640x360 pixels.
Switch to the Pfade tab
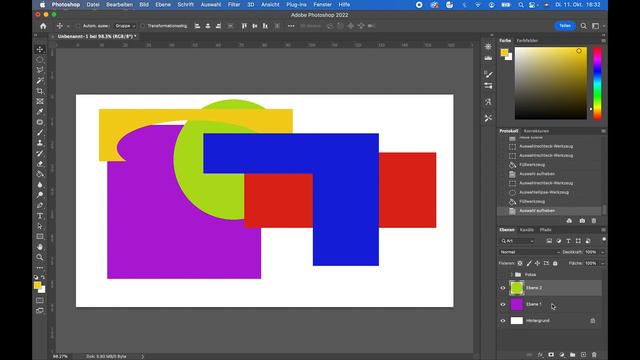coord(545,230)
